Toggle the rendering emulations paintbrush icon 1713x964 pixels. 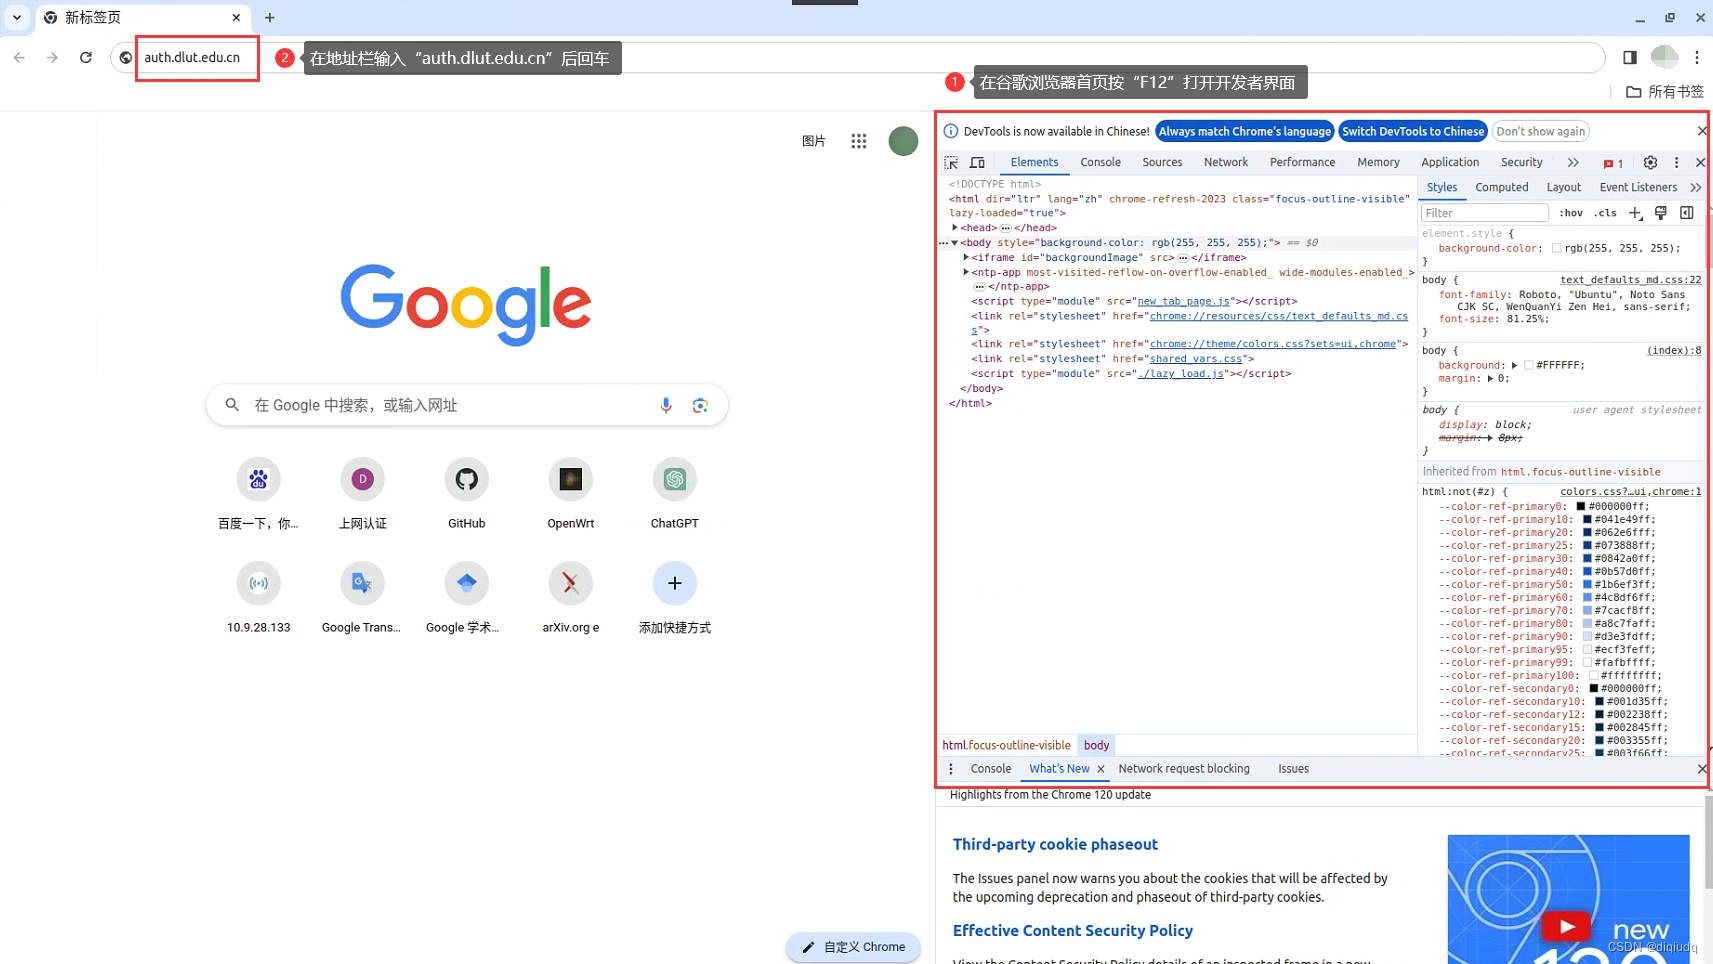click(1661, 213)
